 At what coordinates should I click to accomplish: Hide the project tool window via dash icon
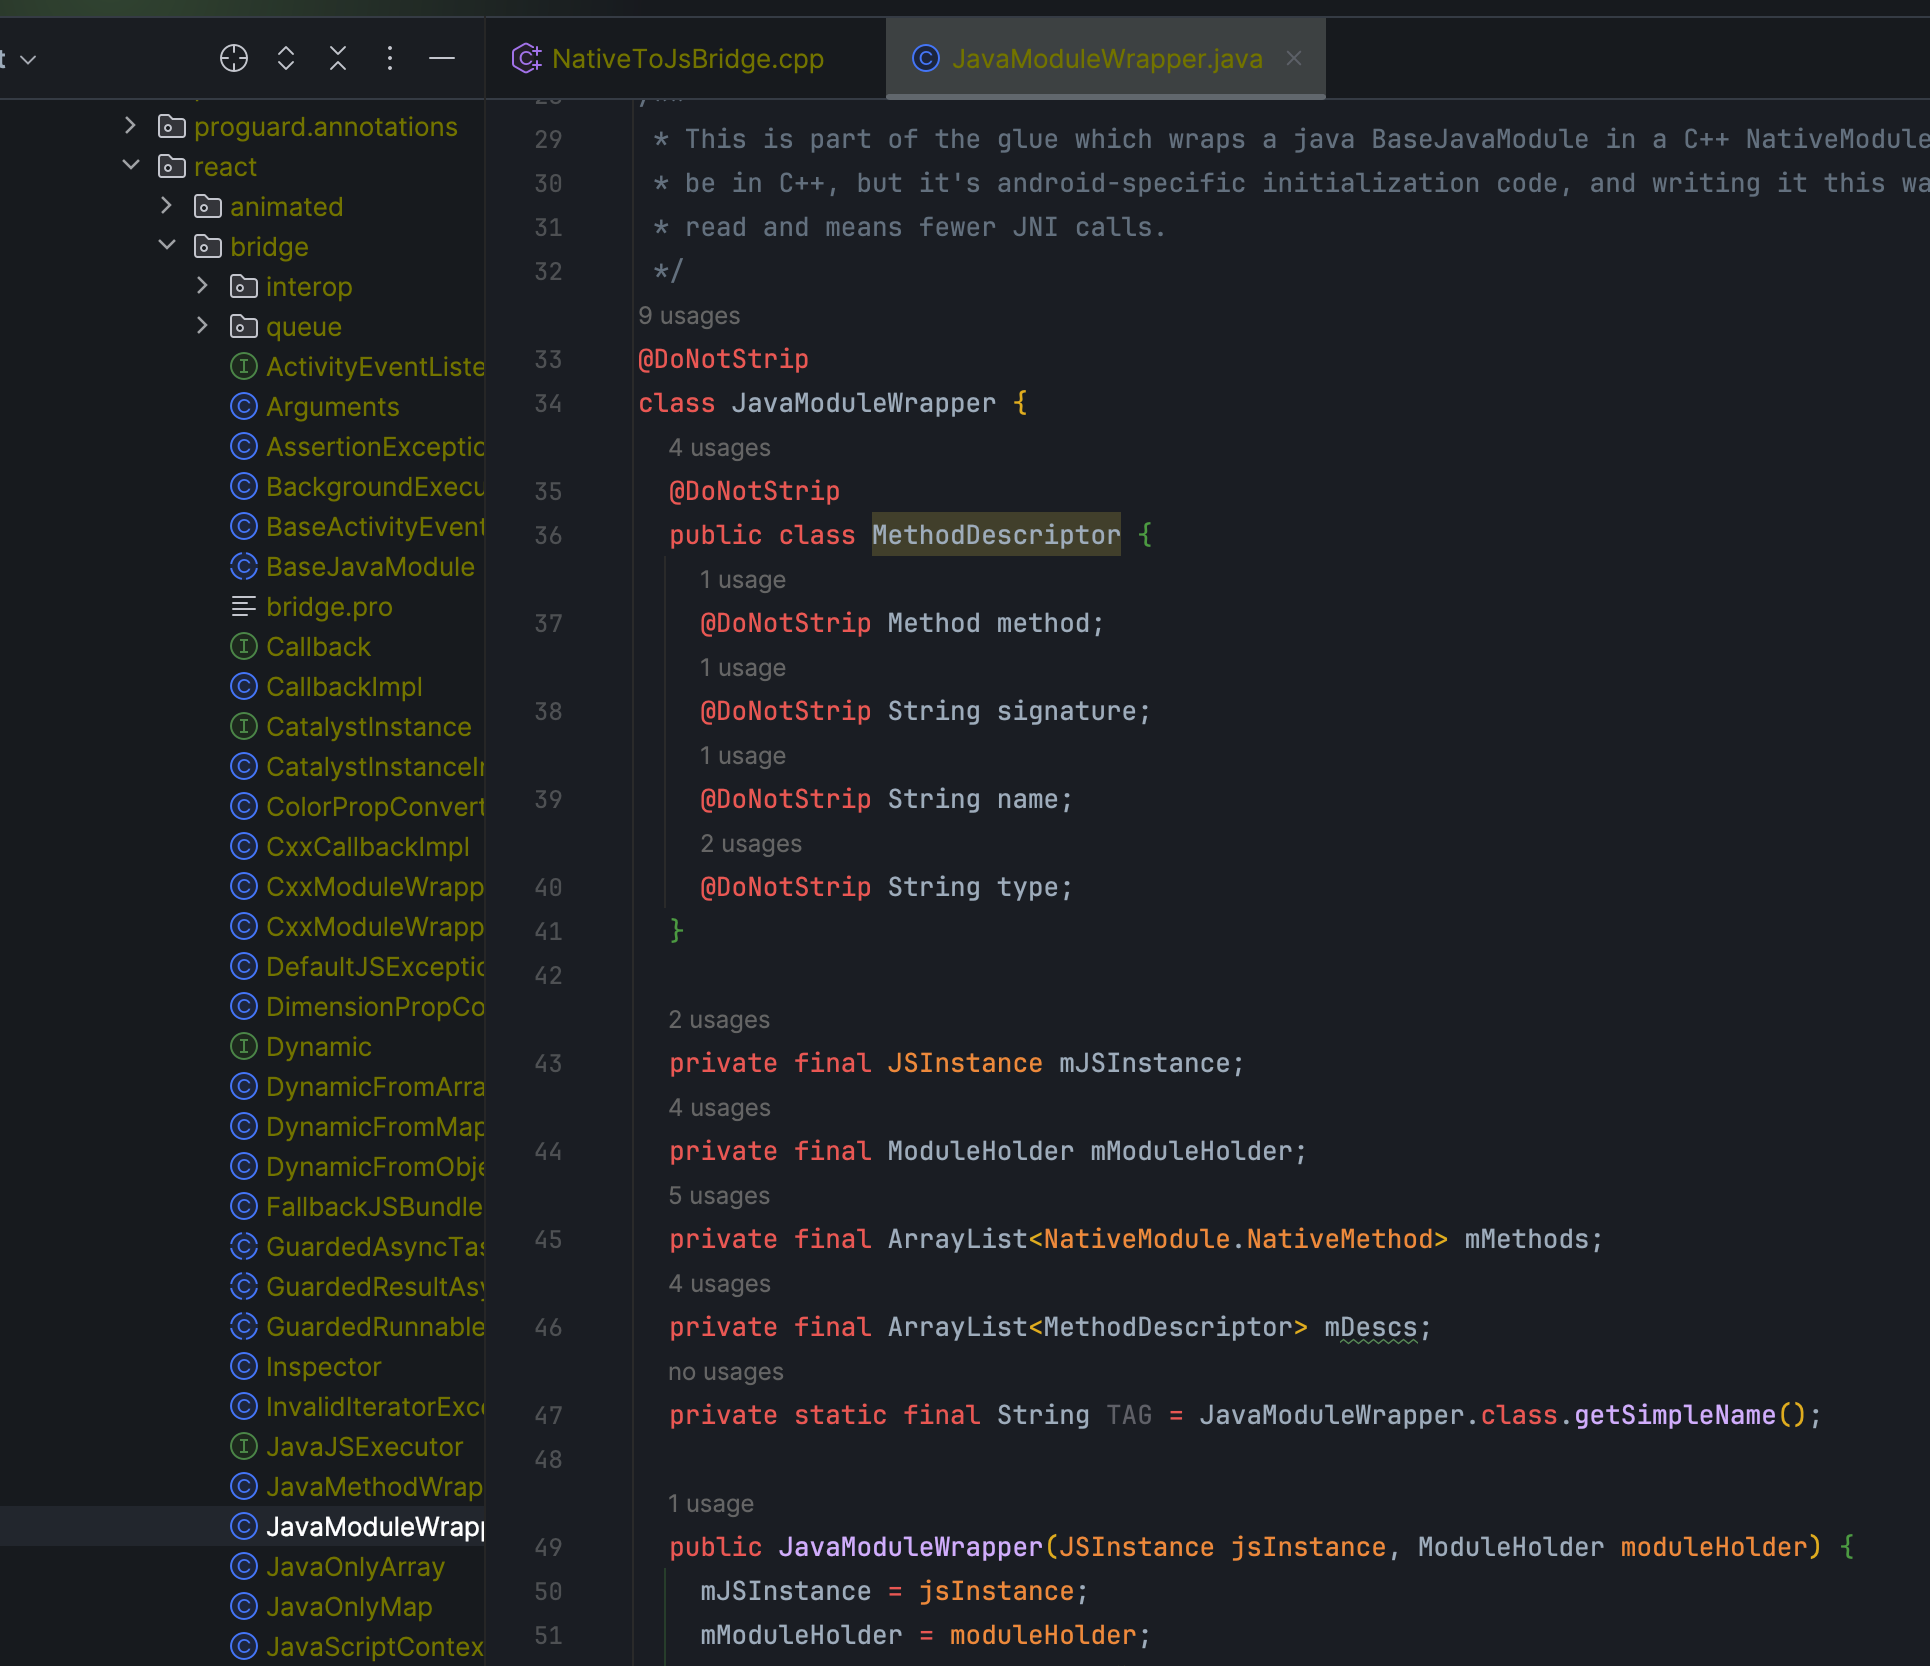pyautogui.click(x=442, y=59)
